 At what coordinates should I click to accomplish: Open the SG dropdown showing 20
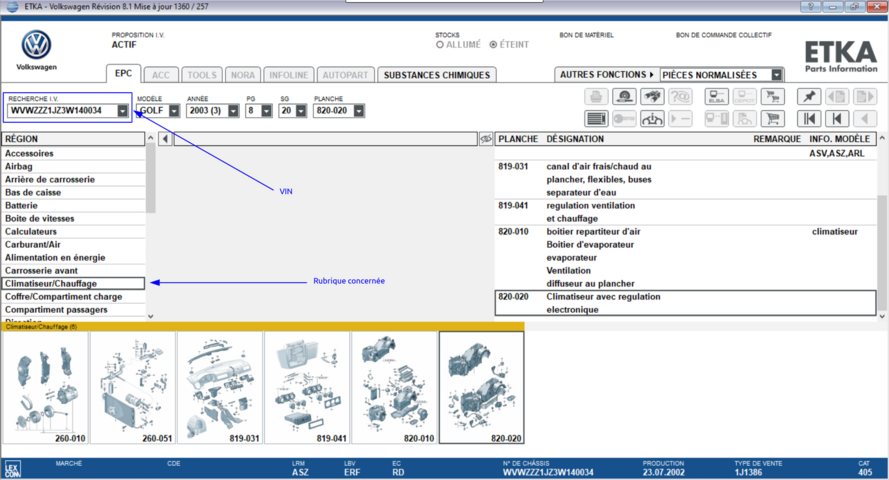(300, 111)
